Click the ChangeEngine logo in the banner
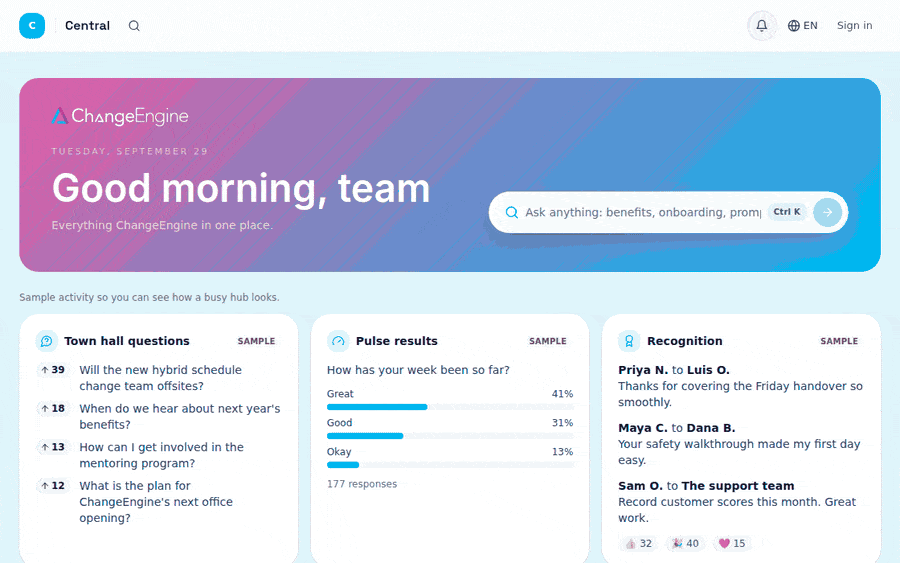The width and height of the screenshot is (900, 563). (x=120, y=116)
